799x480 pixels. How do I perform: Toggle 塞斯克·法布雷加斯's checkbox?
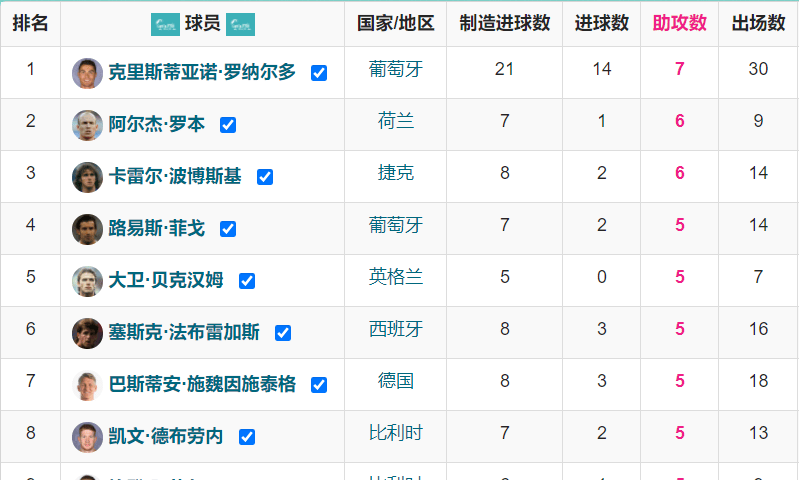283,333
